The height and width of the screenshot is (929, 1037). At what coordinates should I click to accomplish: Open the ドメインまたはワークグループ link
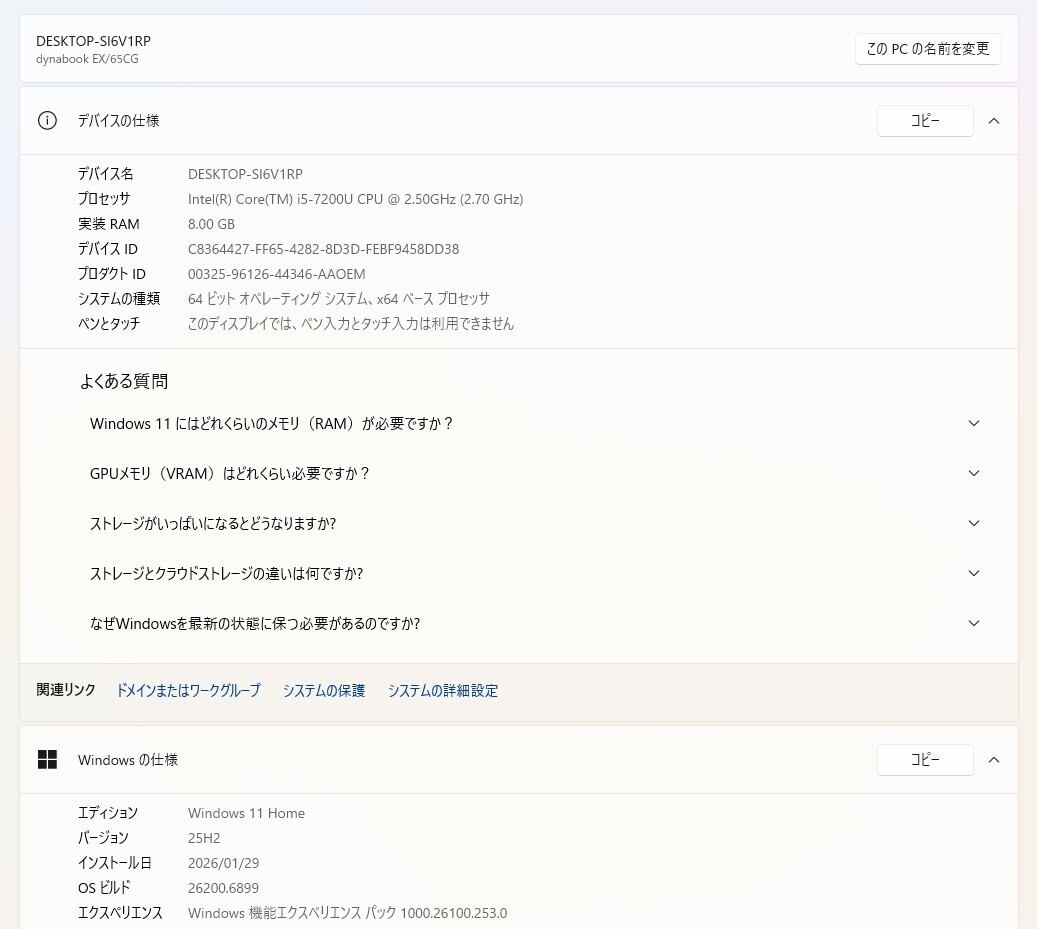coord(188,690)
